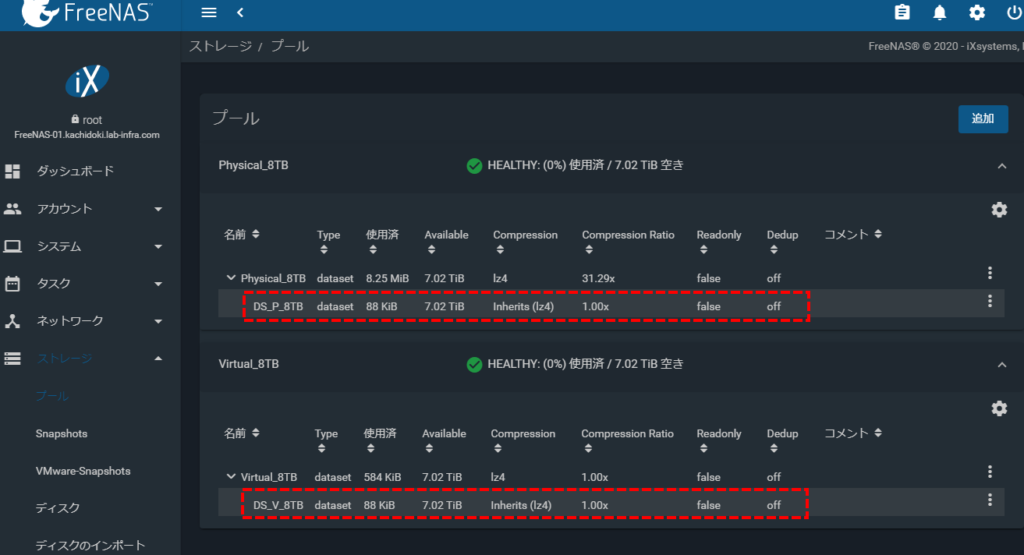This screenshot has width=1024, height=555.
Task: Click the accounts people icon in sidebar
Action: pos(12,209)
